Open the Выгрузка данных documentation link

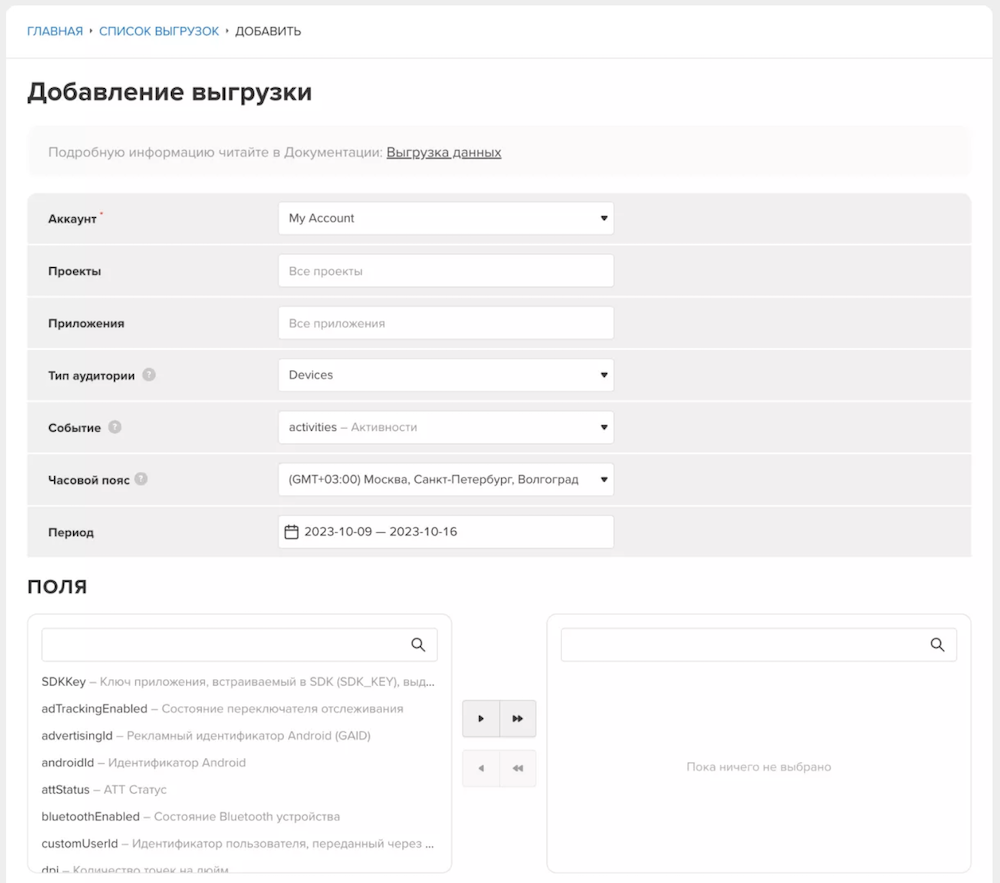(x=444, y=152)
